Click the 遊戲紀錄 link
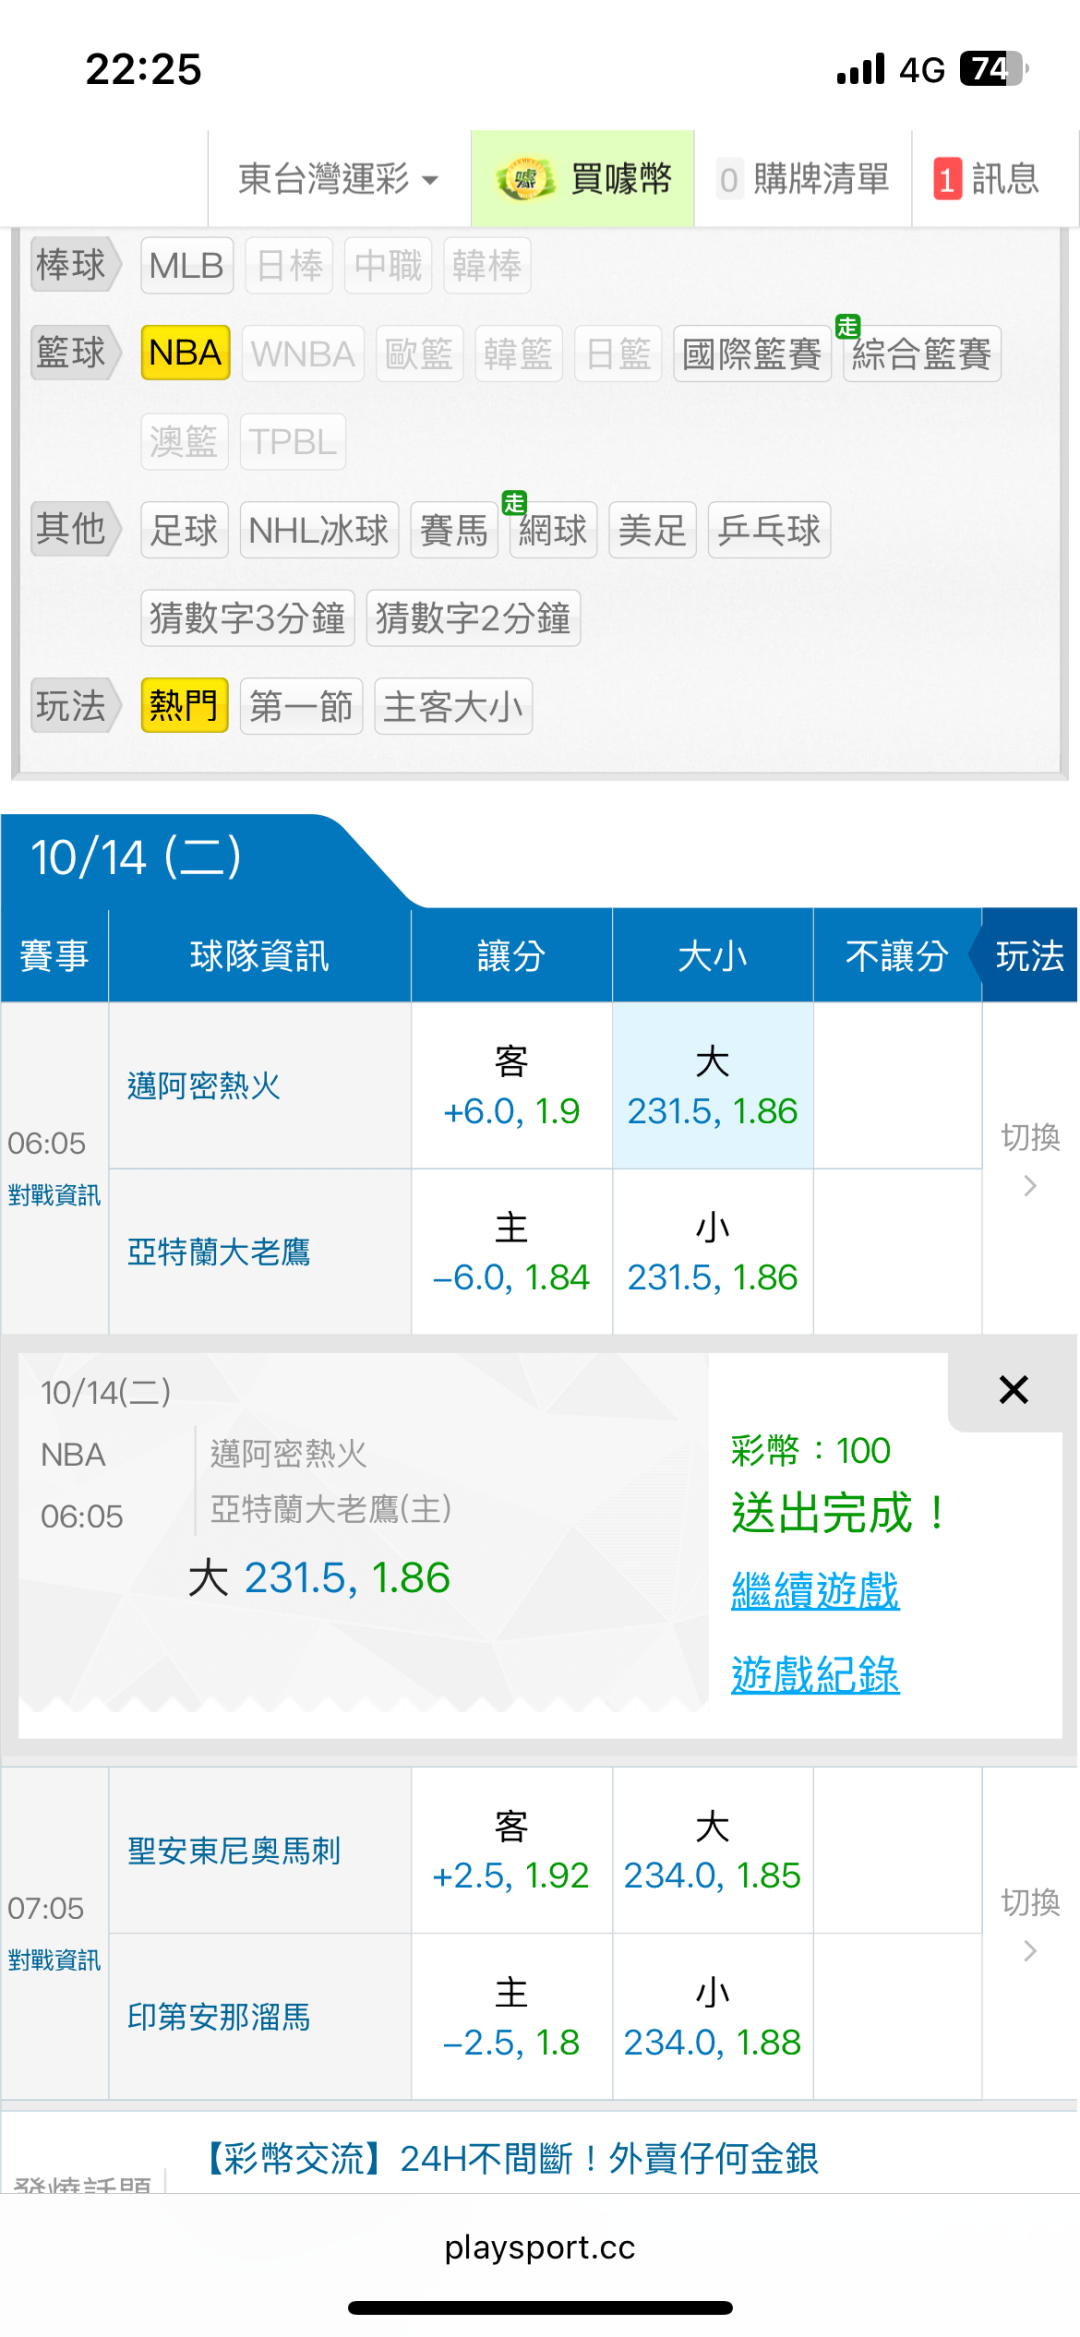Screen dimensions: 1080x2337 tap(815, 1675)
